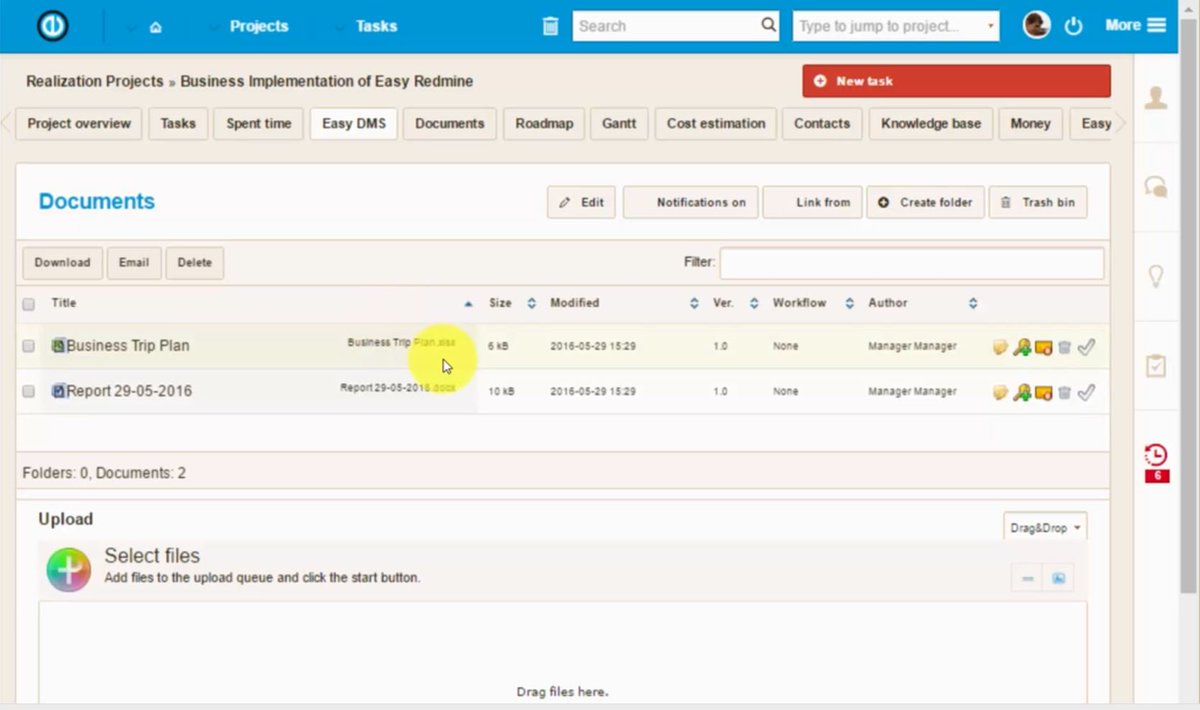The width and height of the screenshot is (1200, 710).
Task: Check the Business Trip Plan row checkbox
Action: 28,346
